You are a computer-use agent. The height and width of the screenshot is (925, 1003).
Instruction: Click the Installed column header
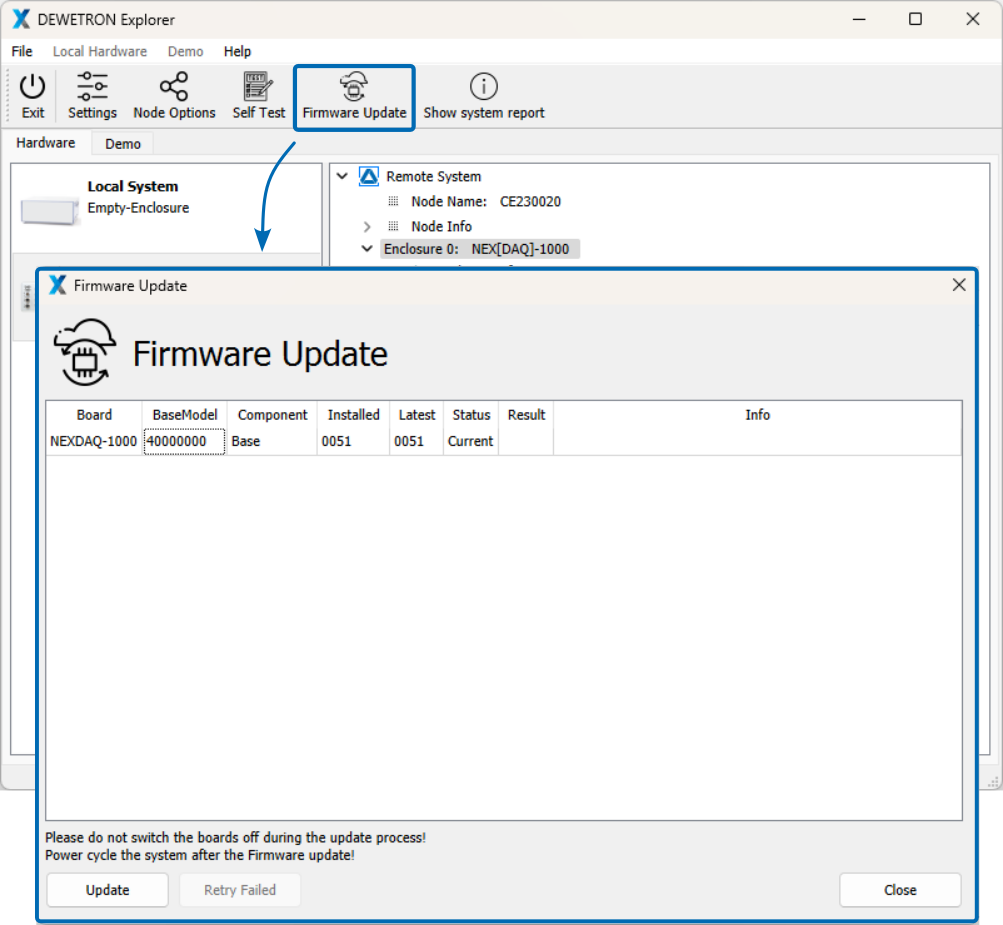[x=354, y=415]
